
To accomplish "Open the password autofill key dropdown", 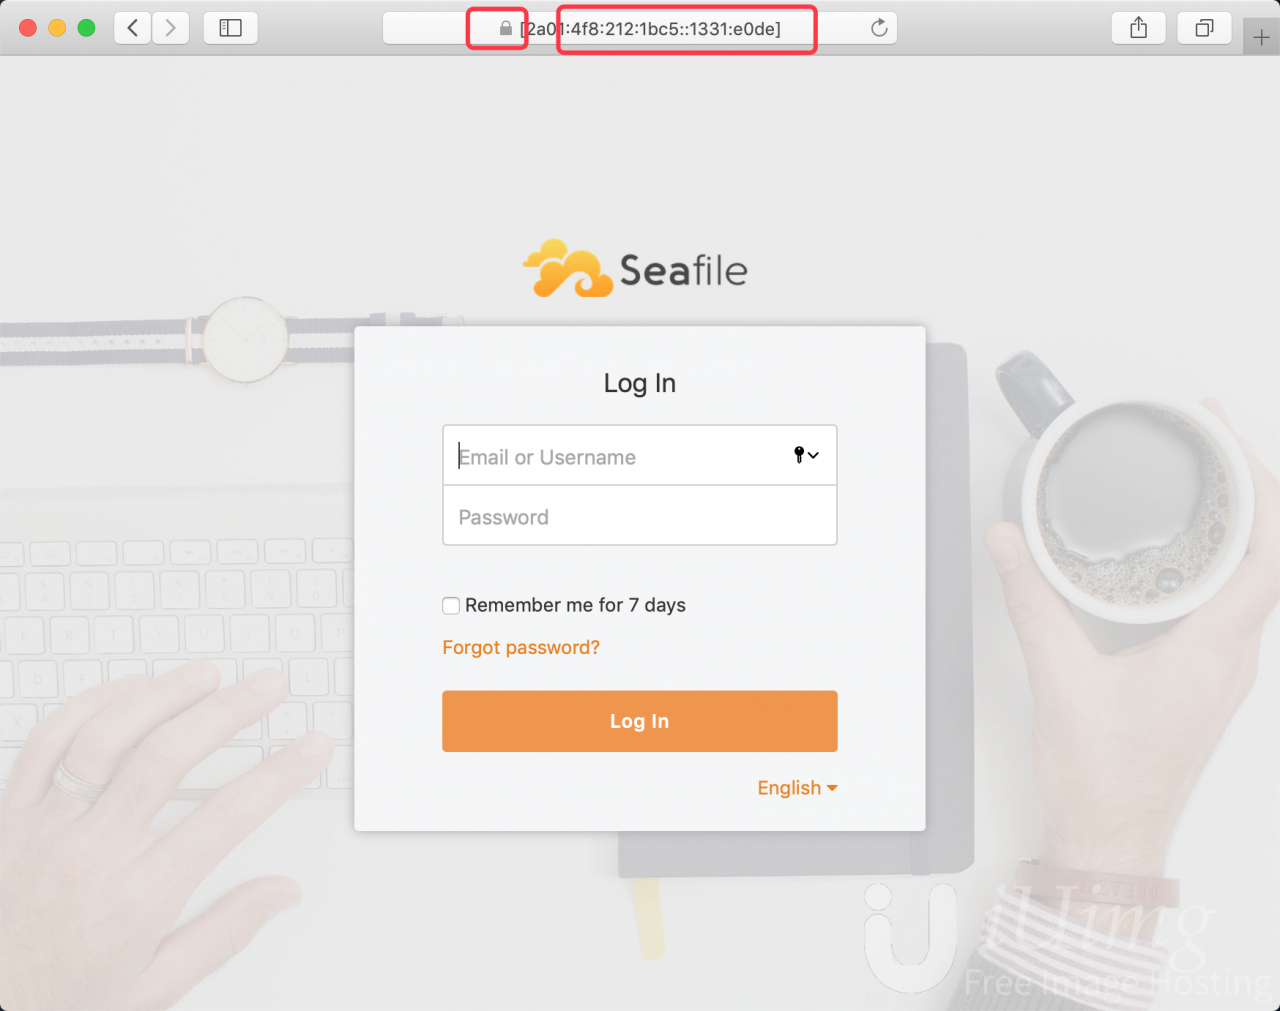I will point(806,455).
